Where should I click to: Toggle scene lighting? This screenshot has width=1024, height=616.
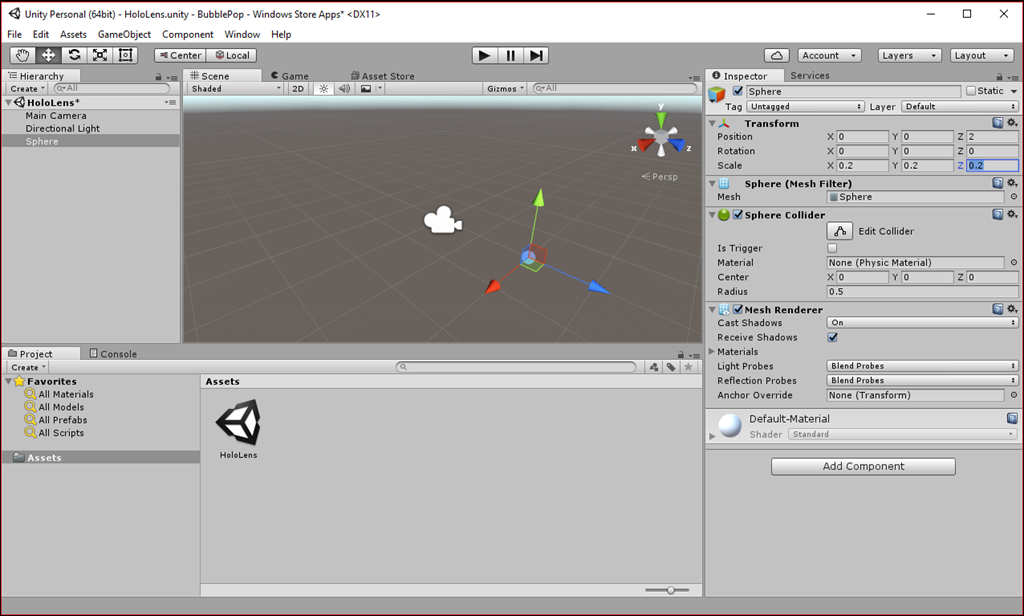(323, 89)
